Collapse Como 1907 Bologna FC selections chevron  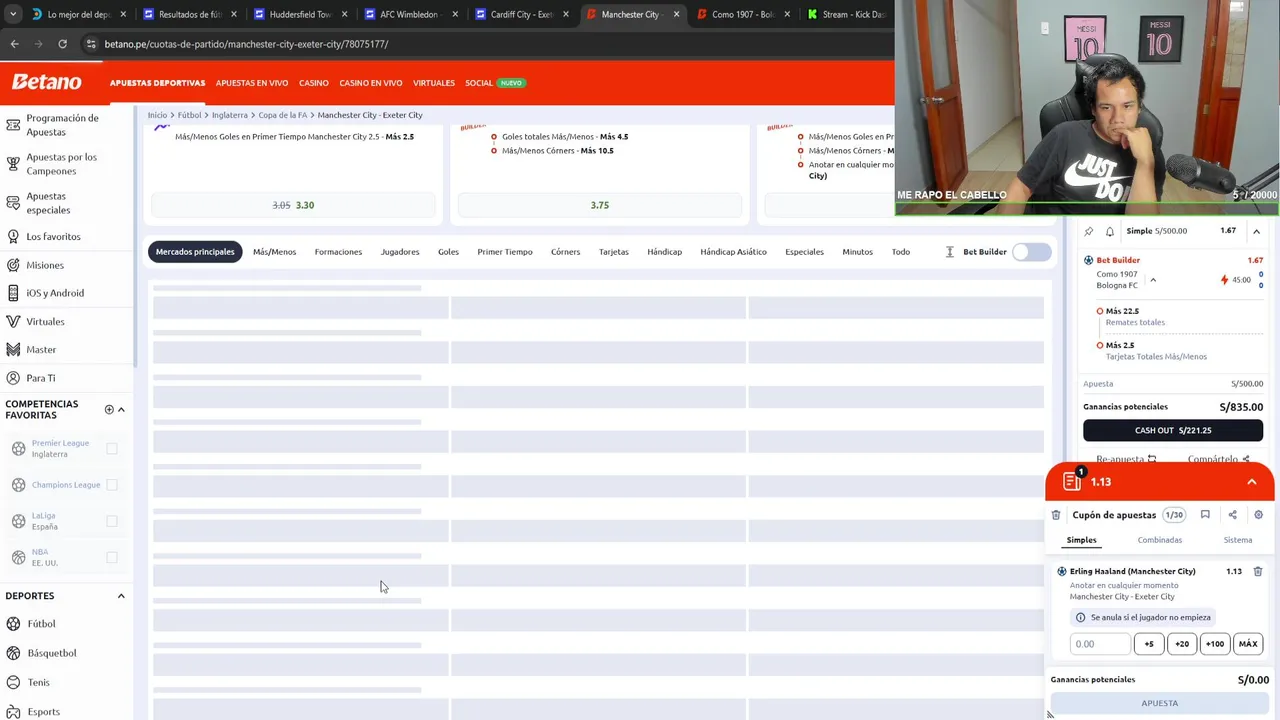pos(1153,280)
